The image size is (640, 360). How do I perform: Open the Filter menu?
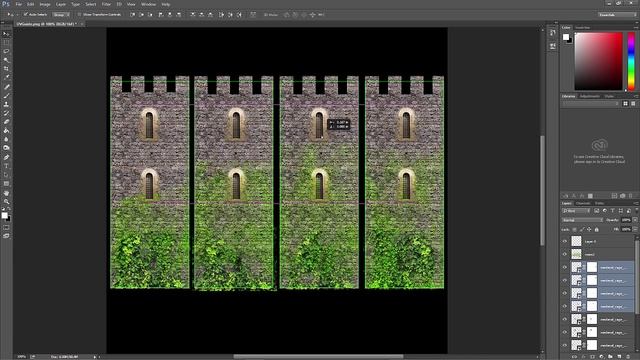tap(106, 4)
